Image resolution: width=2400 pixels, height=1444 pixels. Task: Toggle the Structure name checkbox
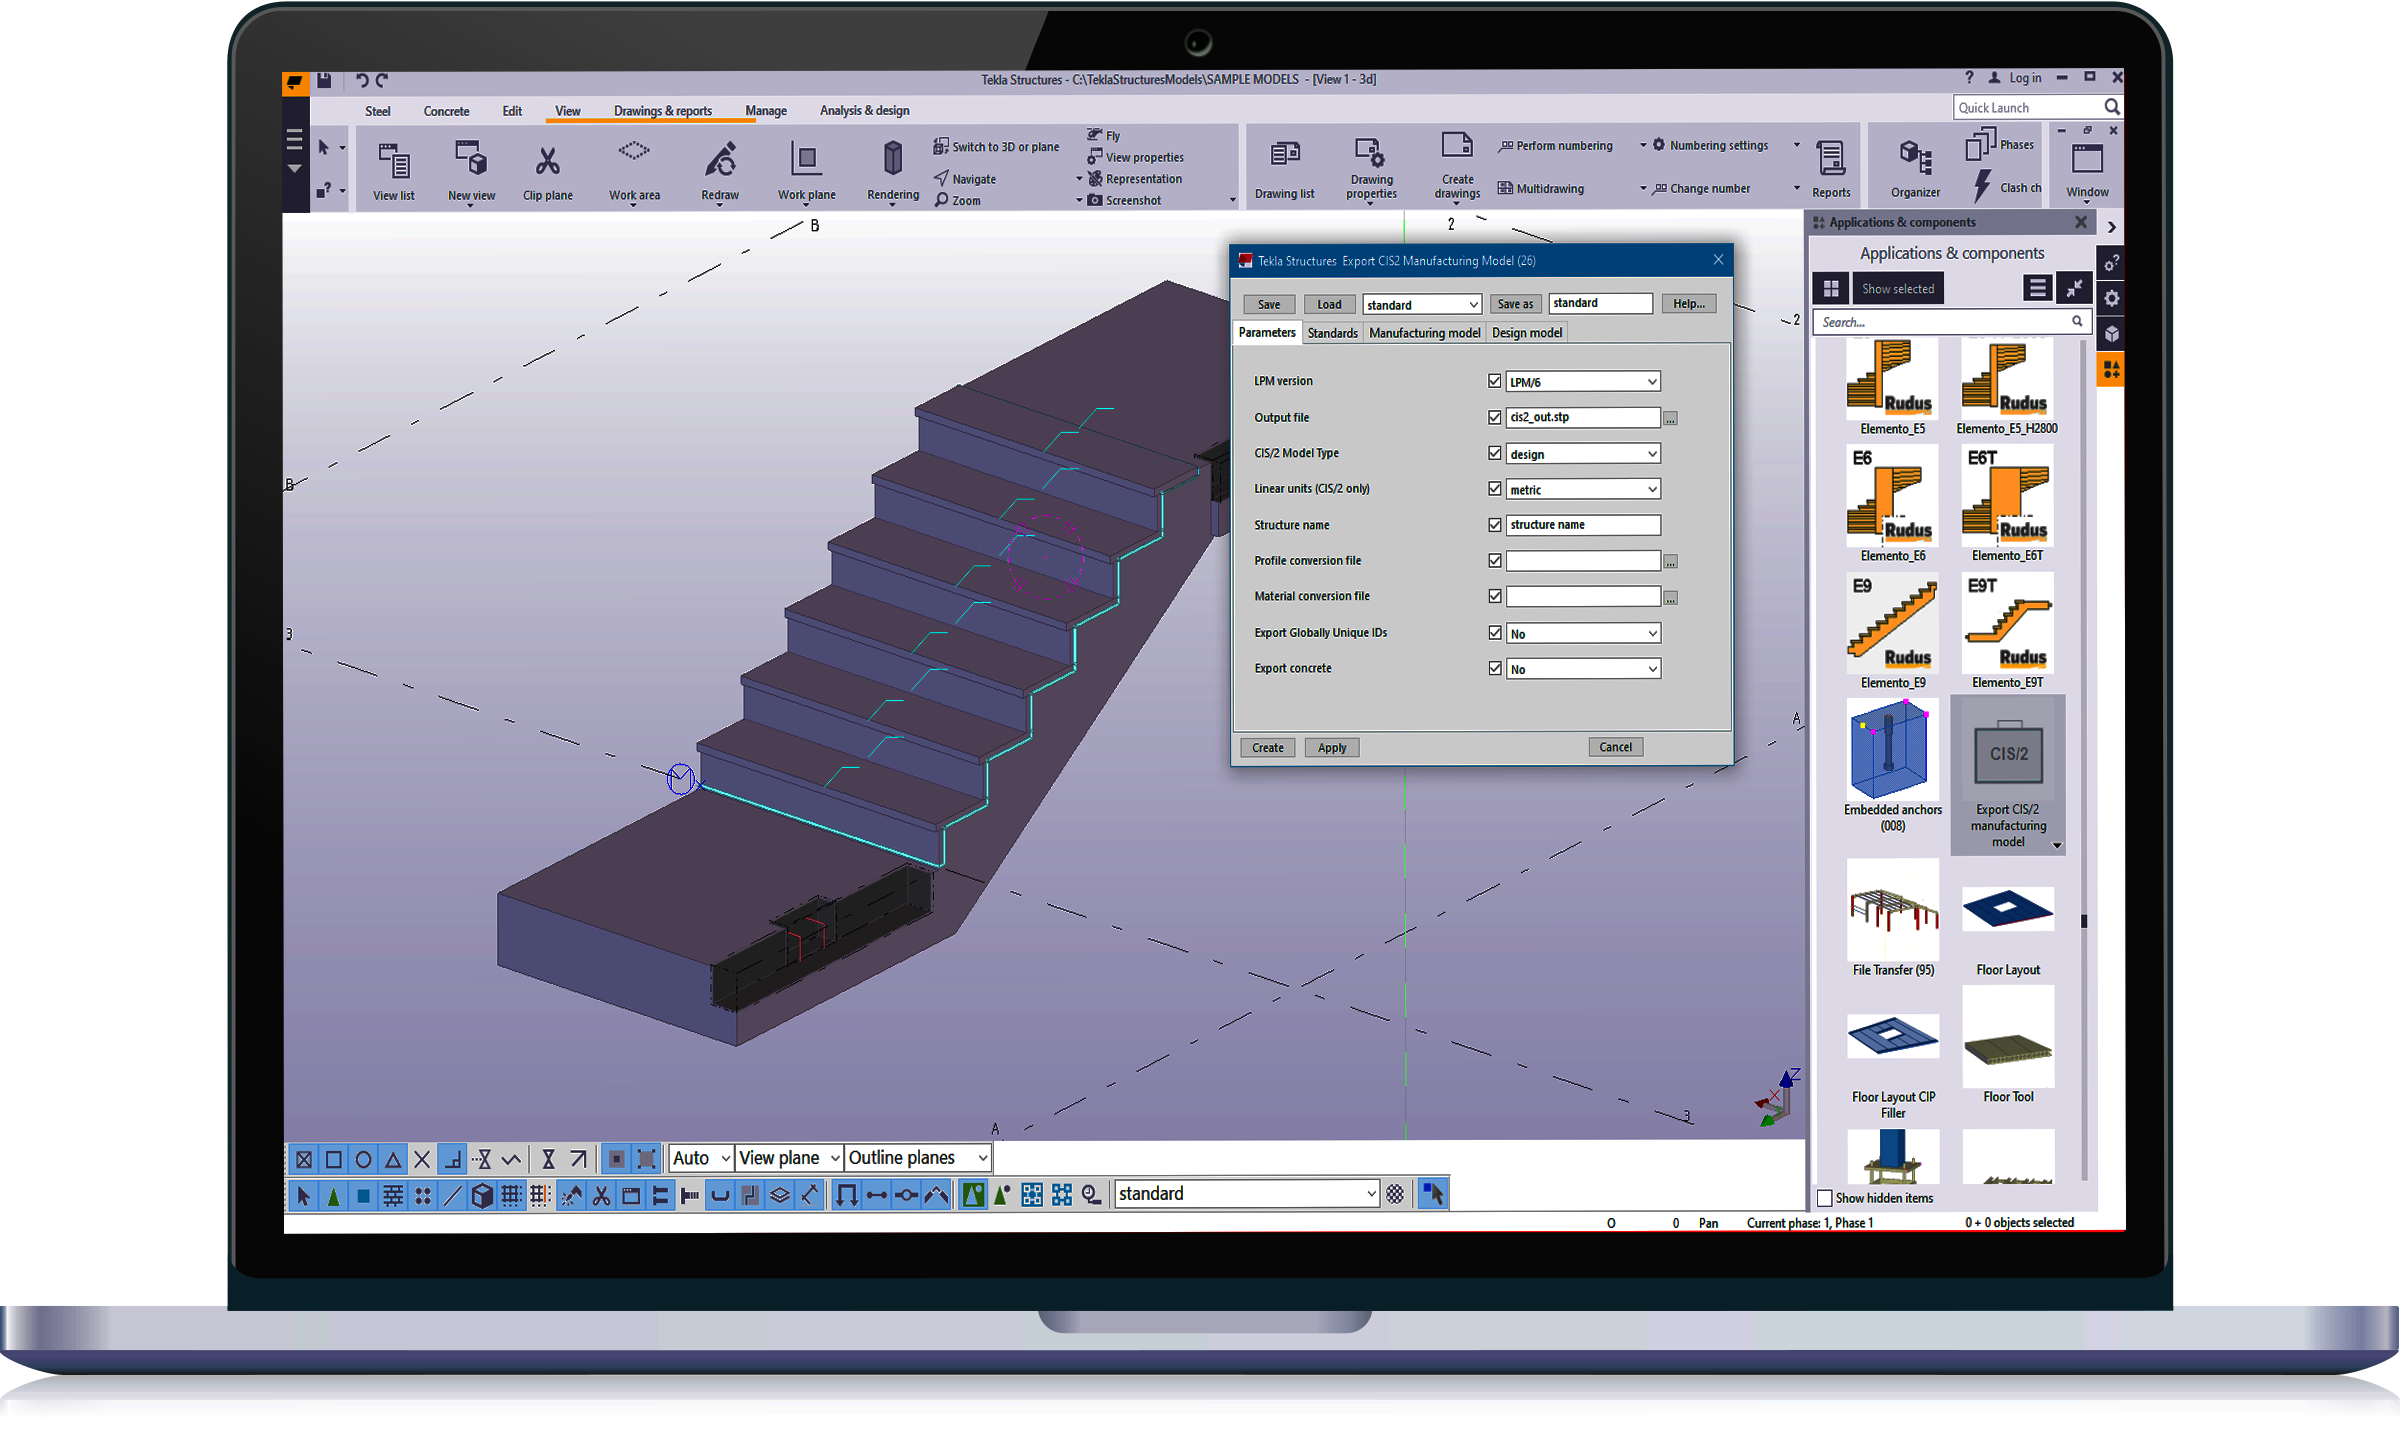(x=1494, y=525)
